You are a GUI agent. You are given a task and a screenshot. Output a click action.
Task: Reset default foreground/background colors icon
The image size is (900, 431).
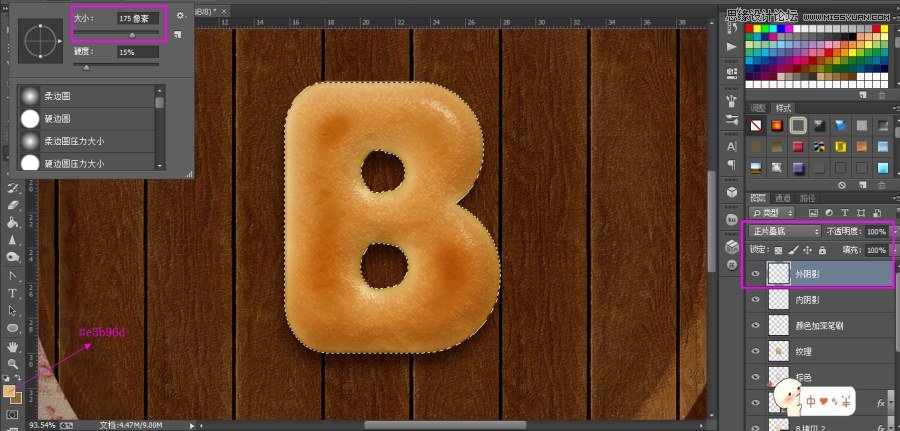pyautogui.click(x=6, y=378)
